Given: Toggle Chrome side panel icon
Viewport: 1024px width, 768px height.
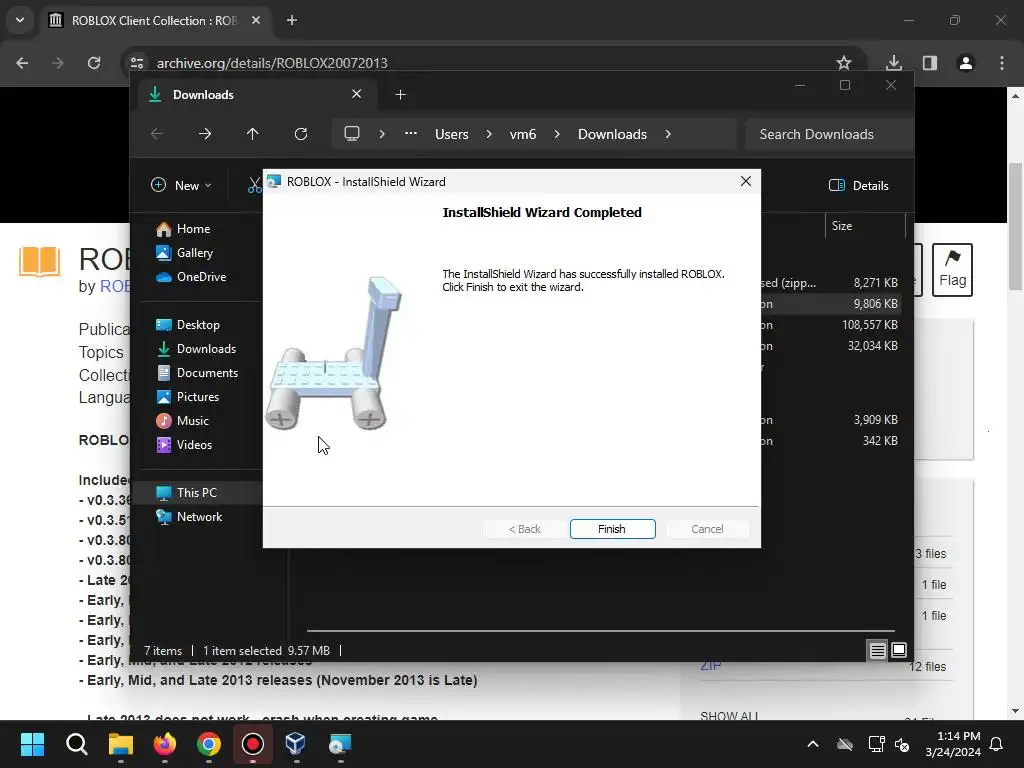Looking at the screenshot, I should coord(930,63).
